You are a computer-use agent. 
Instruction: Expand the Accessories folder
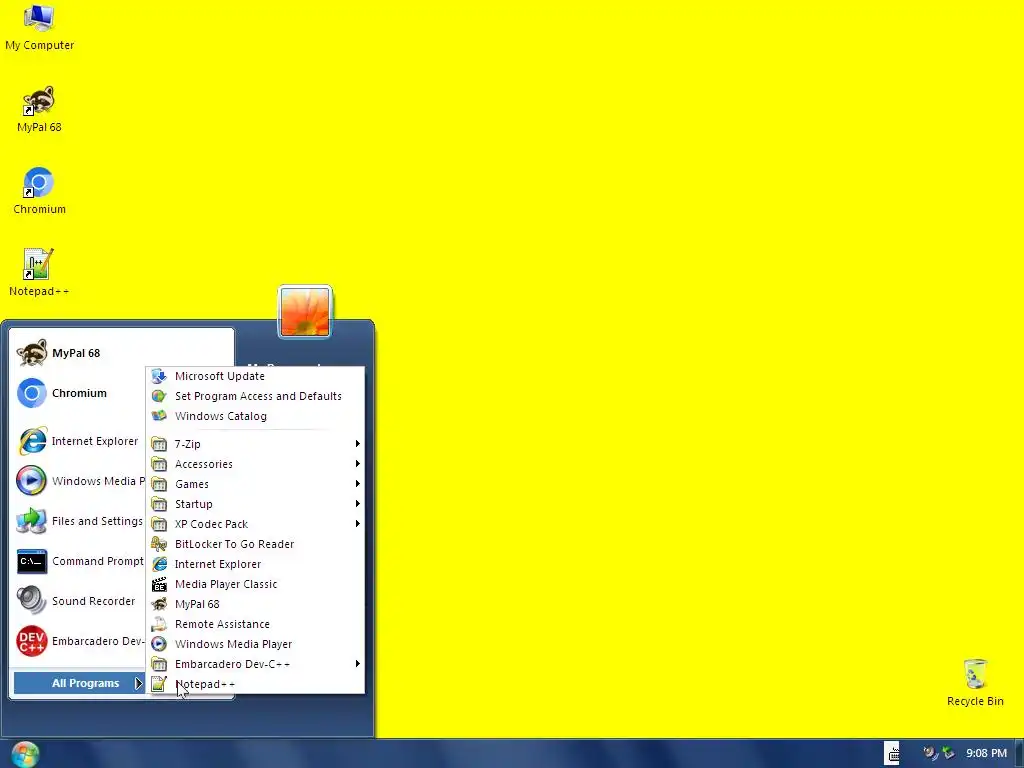click(x=256, y=464)
